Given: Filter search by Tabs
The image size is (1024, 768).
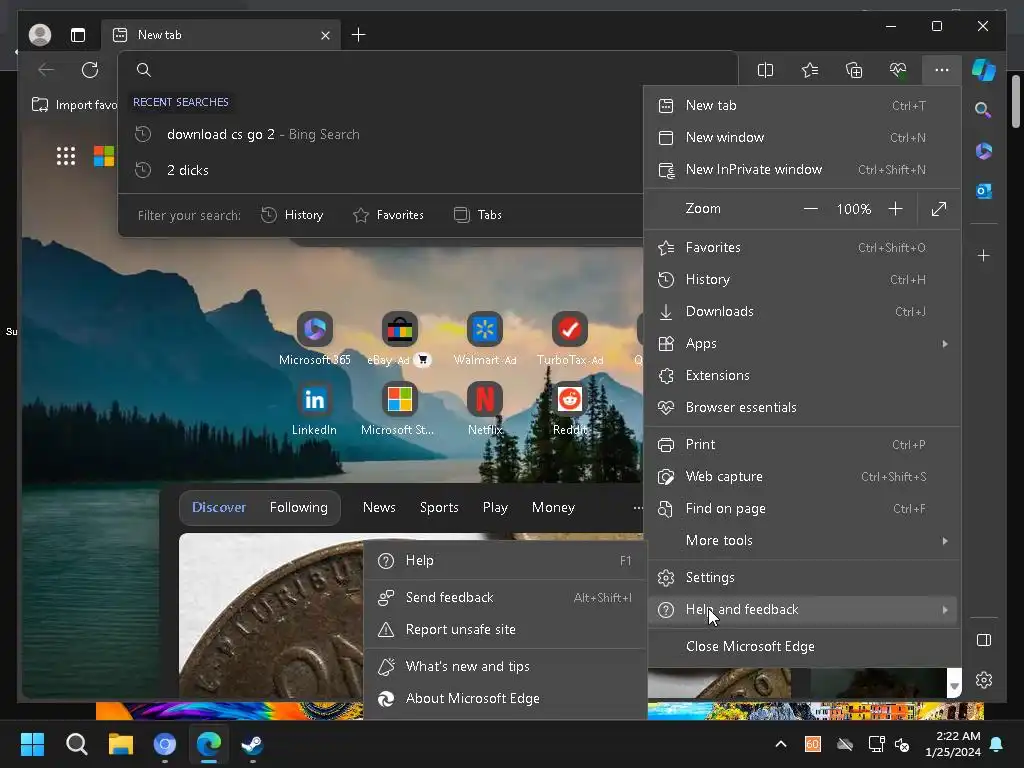Looking at the screenshot, I should [x=478, y=215].
